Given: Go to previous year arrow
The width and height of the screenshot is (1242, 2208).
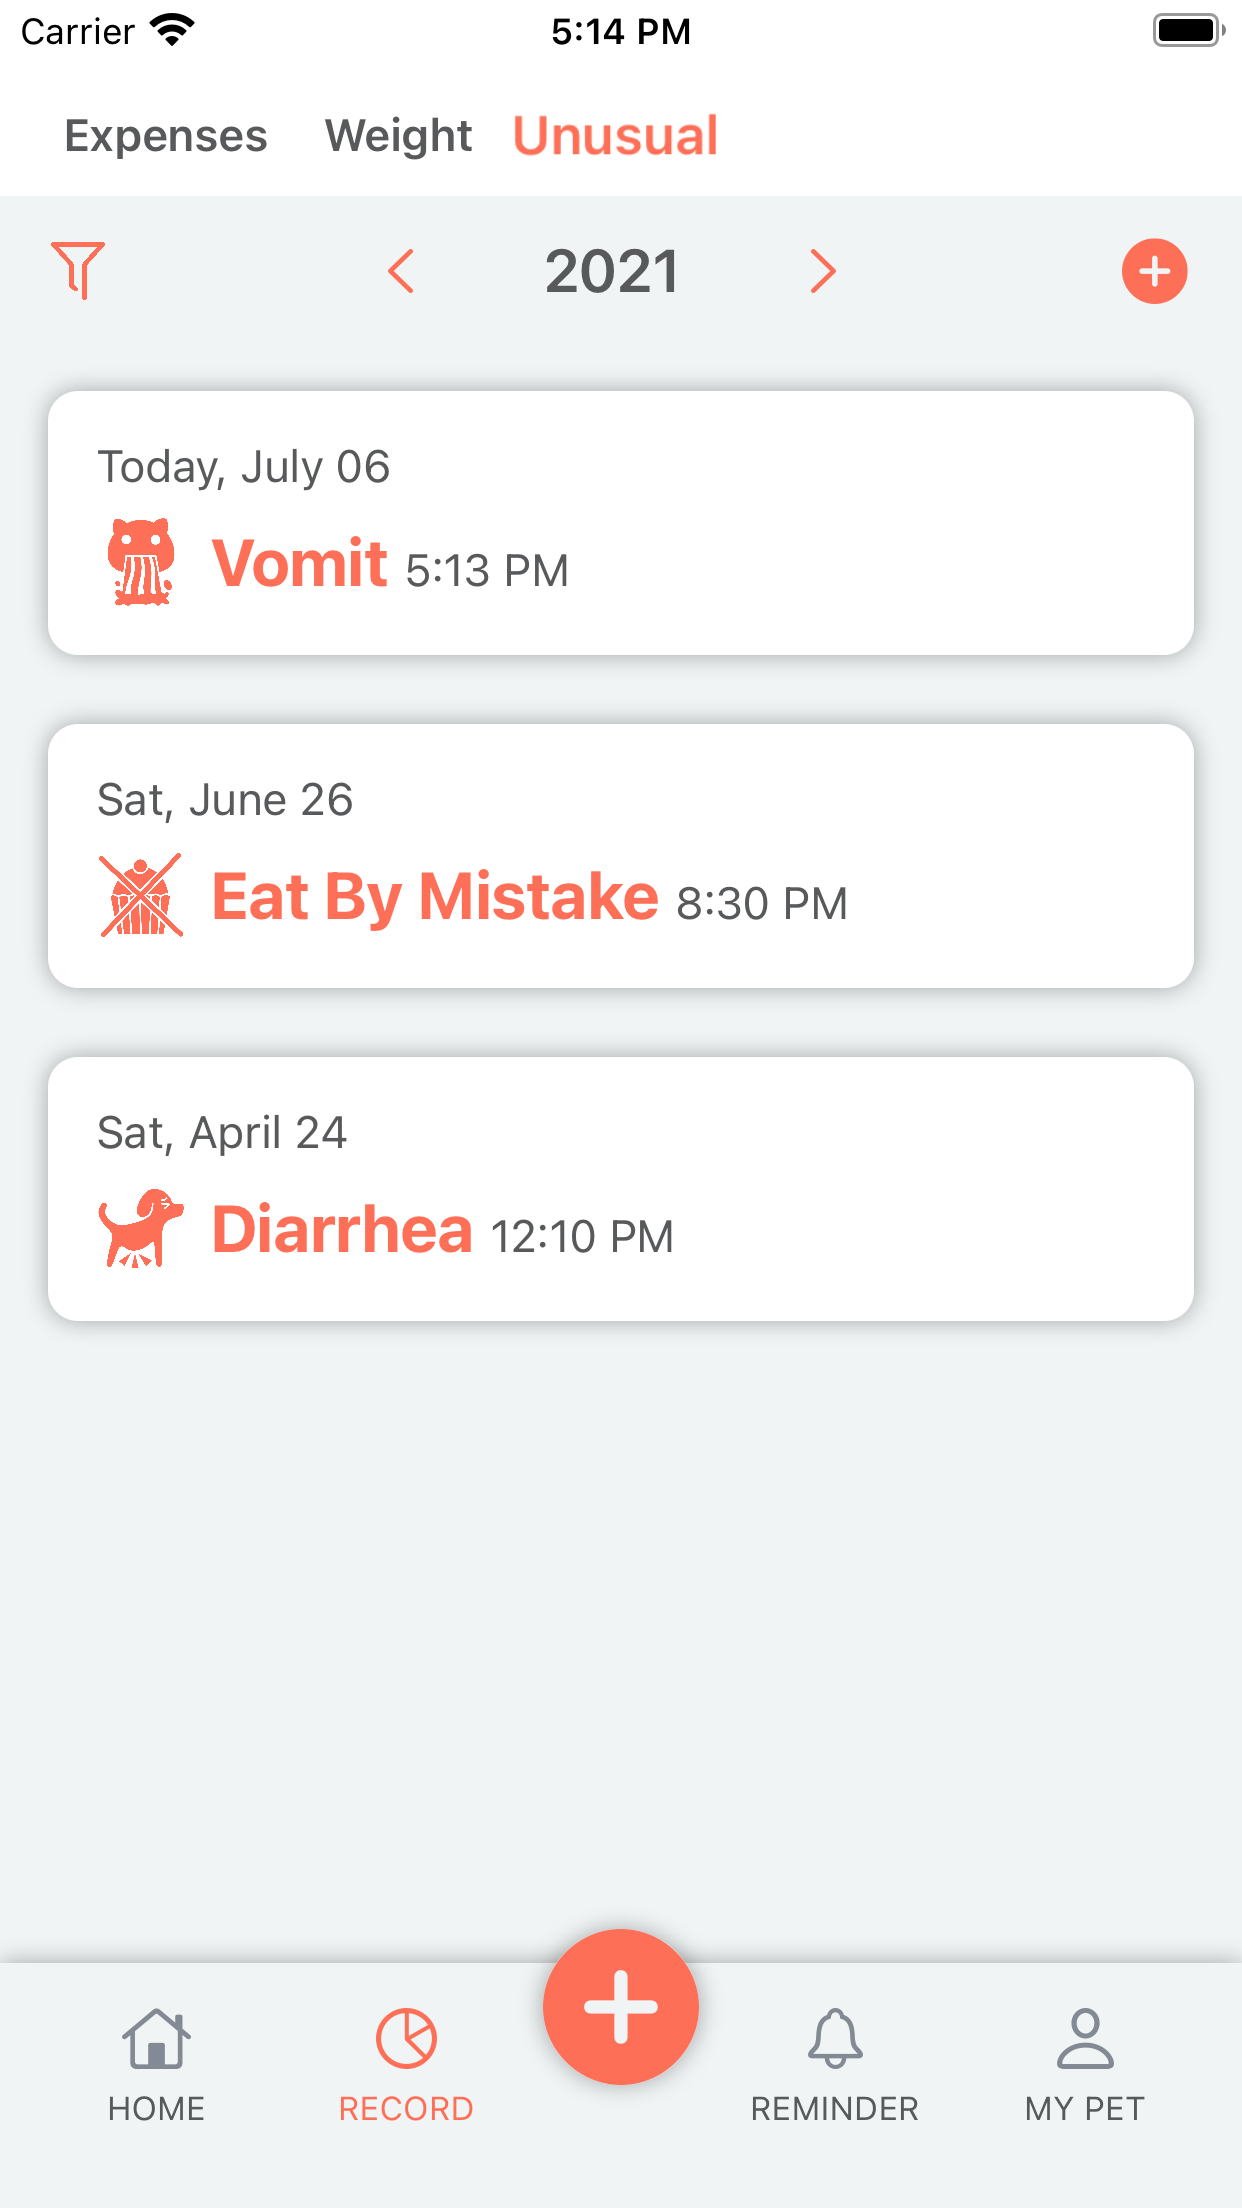Looking at the screenshot, I should (x=402, y=271).
